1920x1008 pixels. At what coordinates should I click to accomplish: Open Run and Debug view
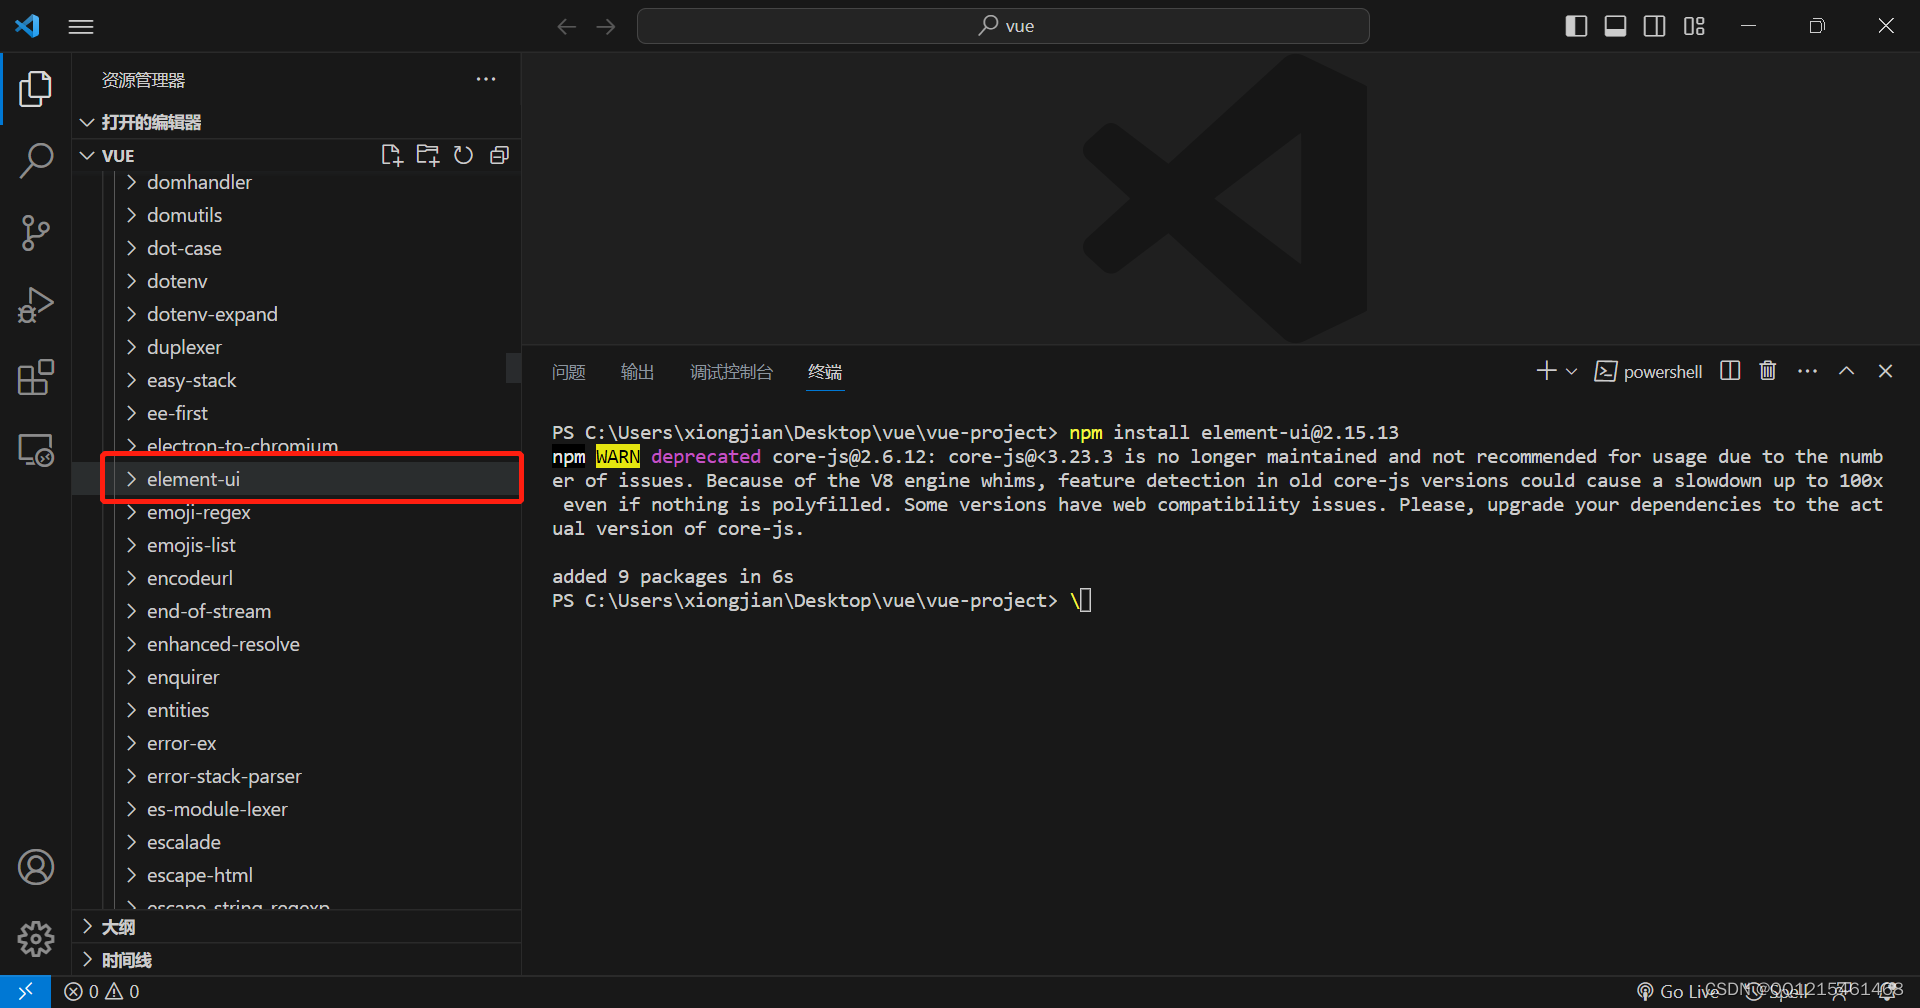tap(35, 305)
